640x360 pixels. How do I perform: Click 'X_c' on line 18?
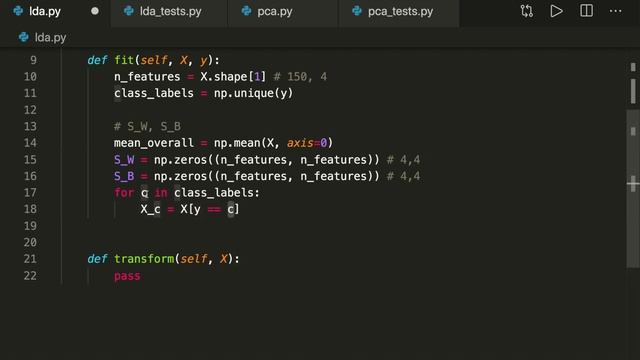[150, 209]
